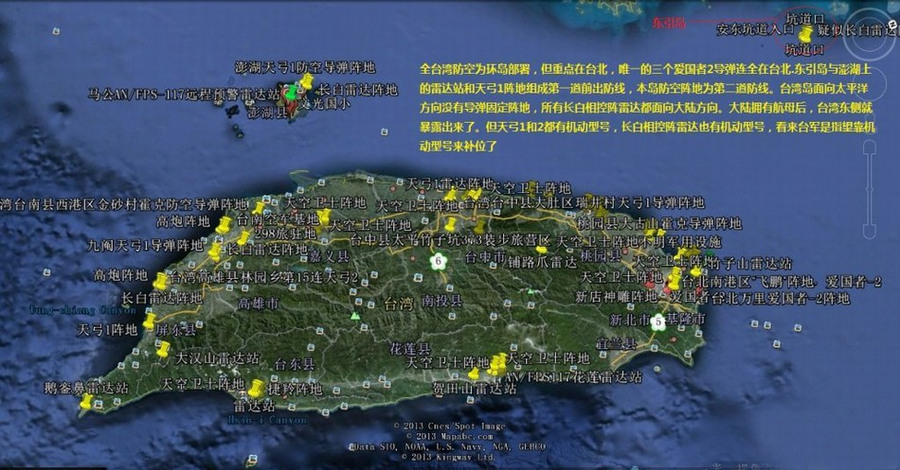Select the pushpin above the 雷达站 label near 捷羚阵地
This screenshot has width=900, height=470.
[257, 387]
